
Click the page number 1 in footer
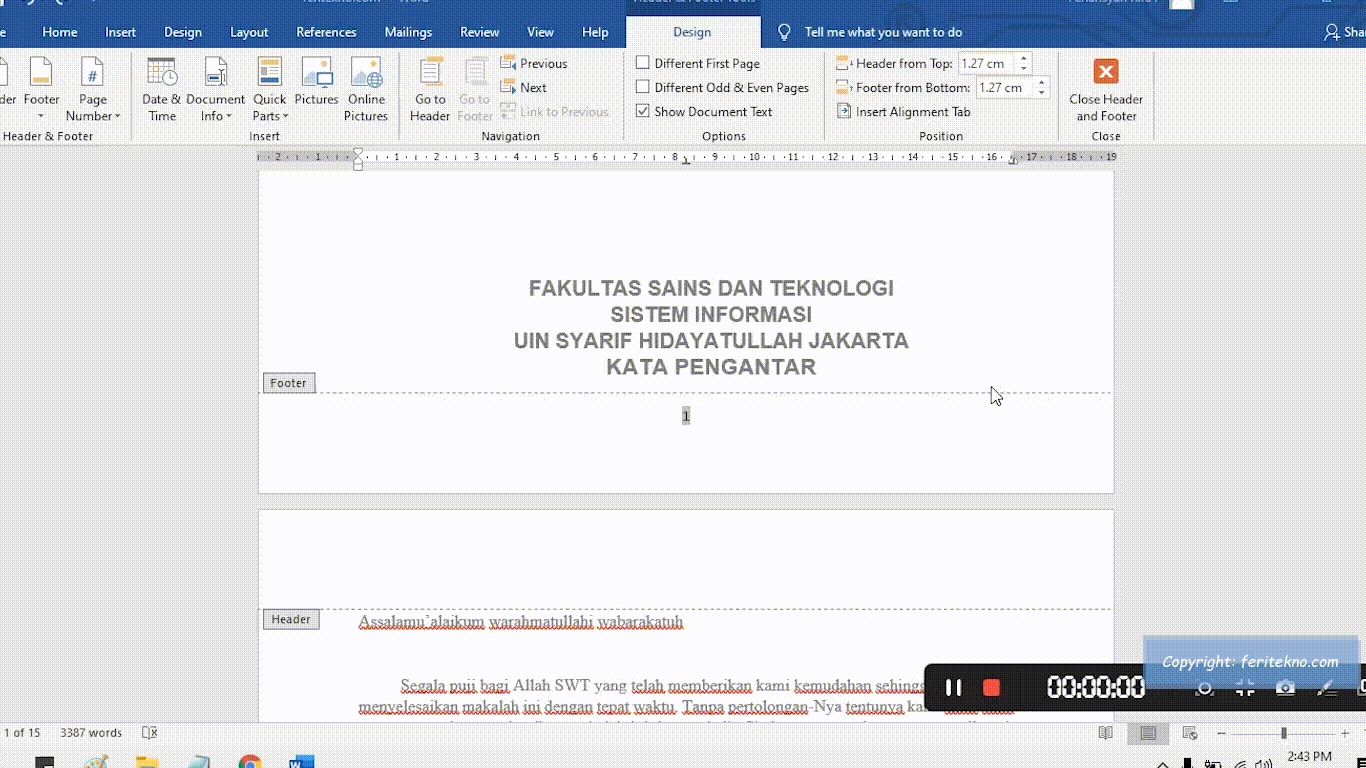(686, 415)
